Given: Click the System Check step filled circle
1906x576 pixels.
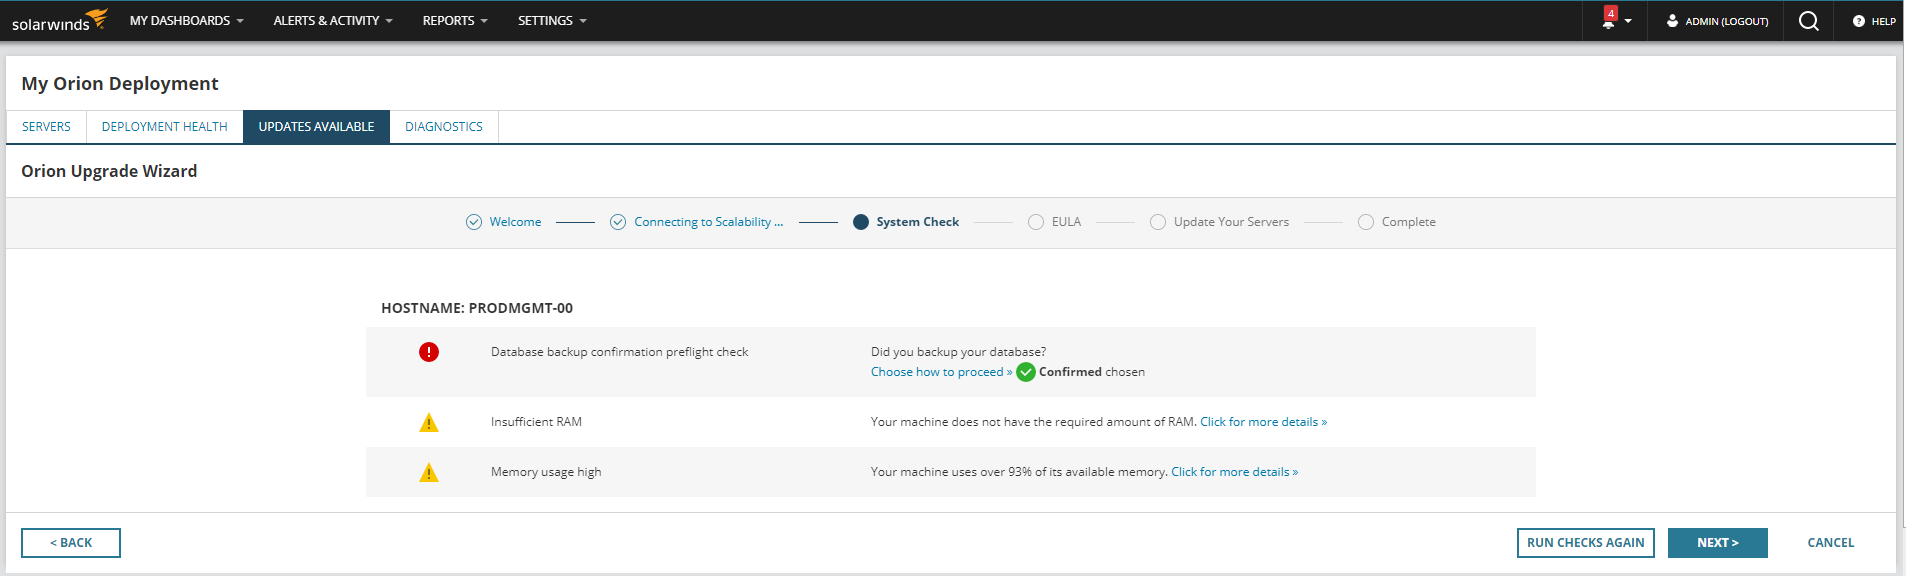Looking at the screenshot, I should click(861, 222).
